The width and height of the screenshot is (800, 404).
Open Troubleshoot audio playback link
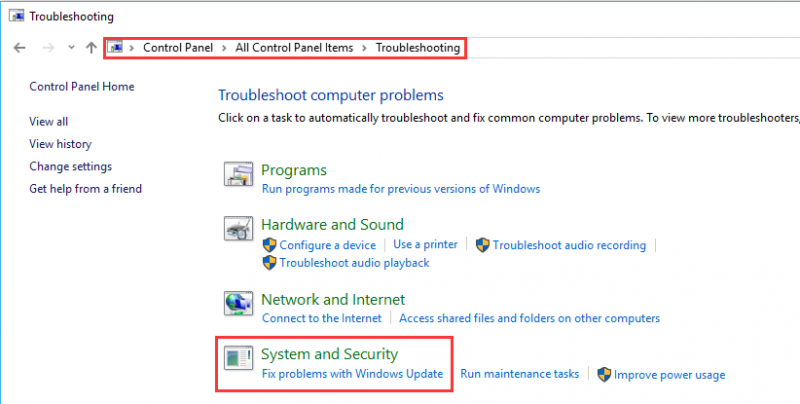pyautogui.click(x=354, y=263)
